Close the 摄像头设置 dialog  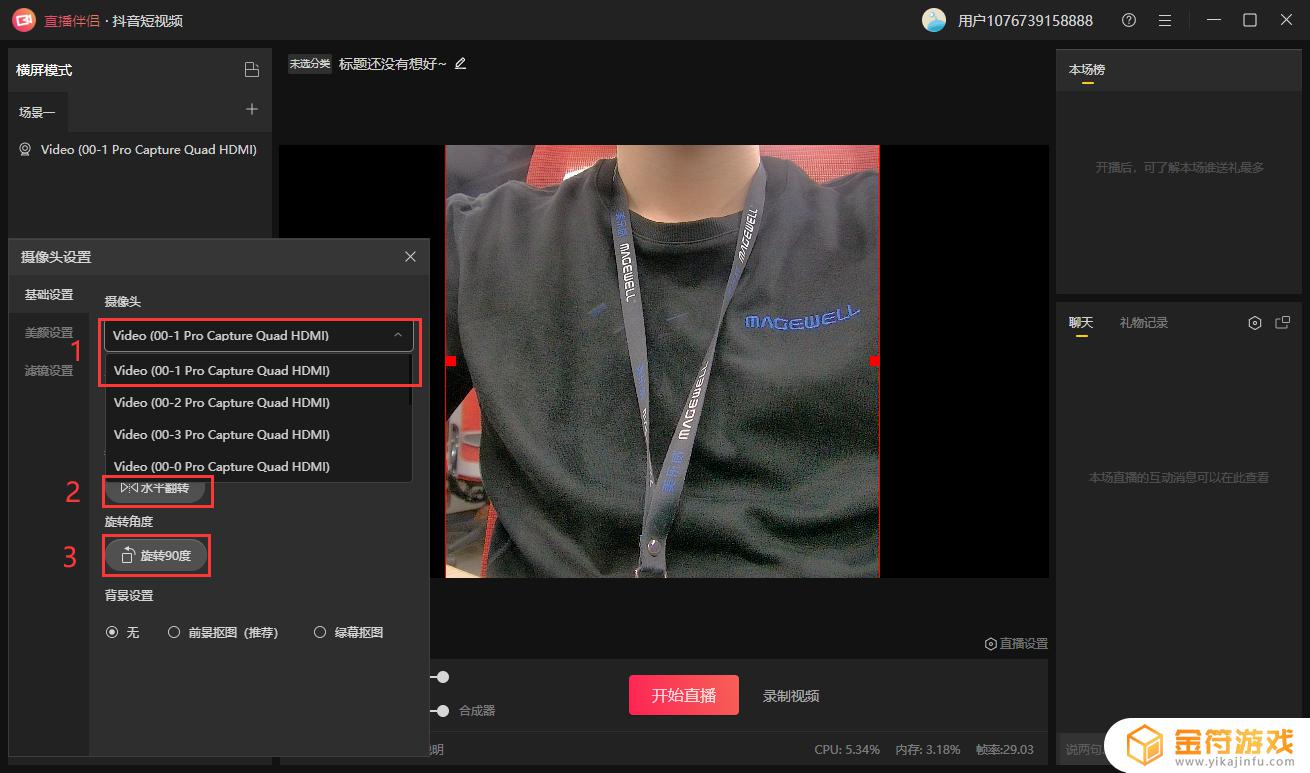(x=410, y=257)
